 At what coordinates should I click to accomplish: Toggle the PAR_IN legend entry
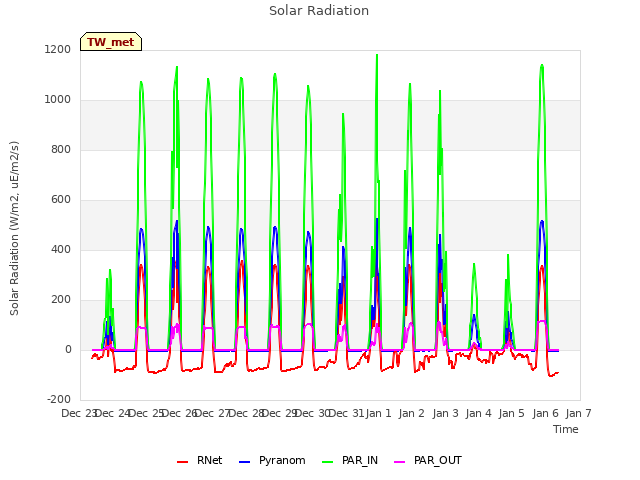[350, 460]
